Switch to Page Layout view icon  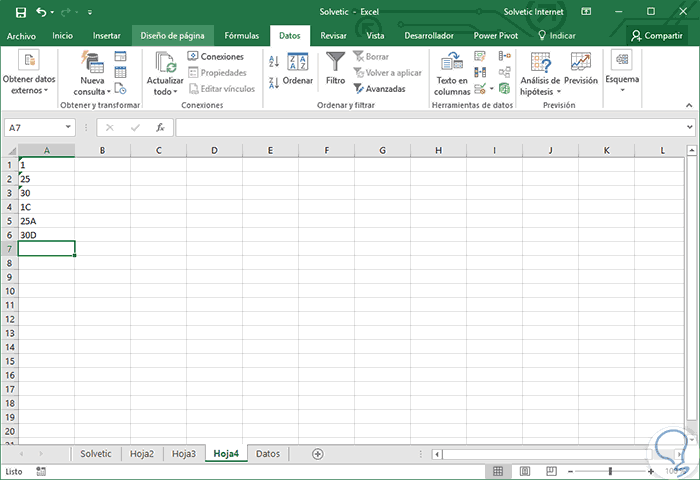pyautogui.click(x=525, y=471)
